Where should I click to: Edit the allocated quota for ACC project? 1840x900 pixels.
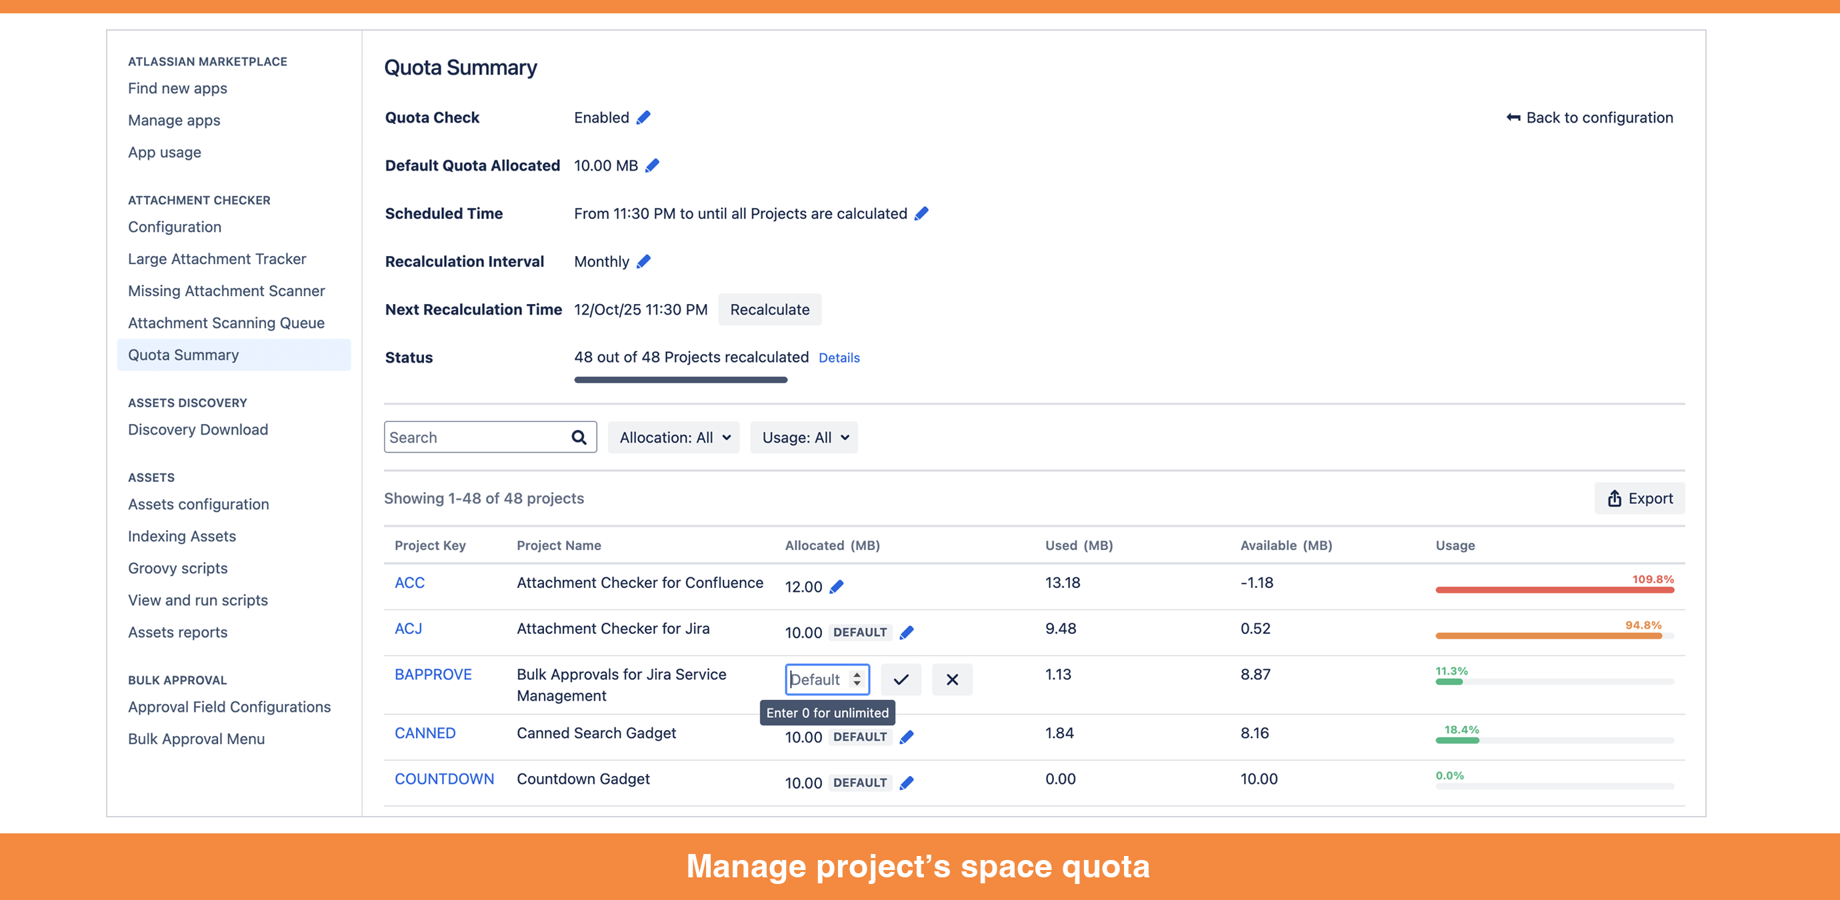click(x=838, y=587)
